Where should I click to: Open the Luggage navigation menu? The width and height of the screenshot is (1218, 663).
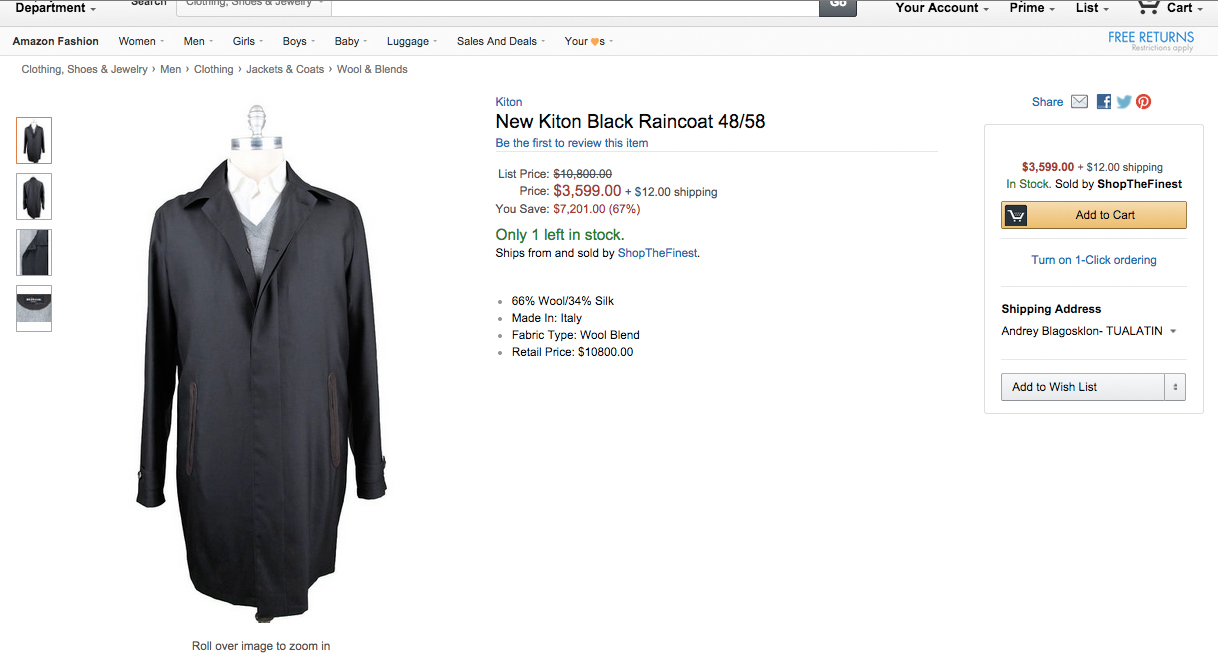(x=412, y=41)
